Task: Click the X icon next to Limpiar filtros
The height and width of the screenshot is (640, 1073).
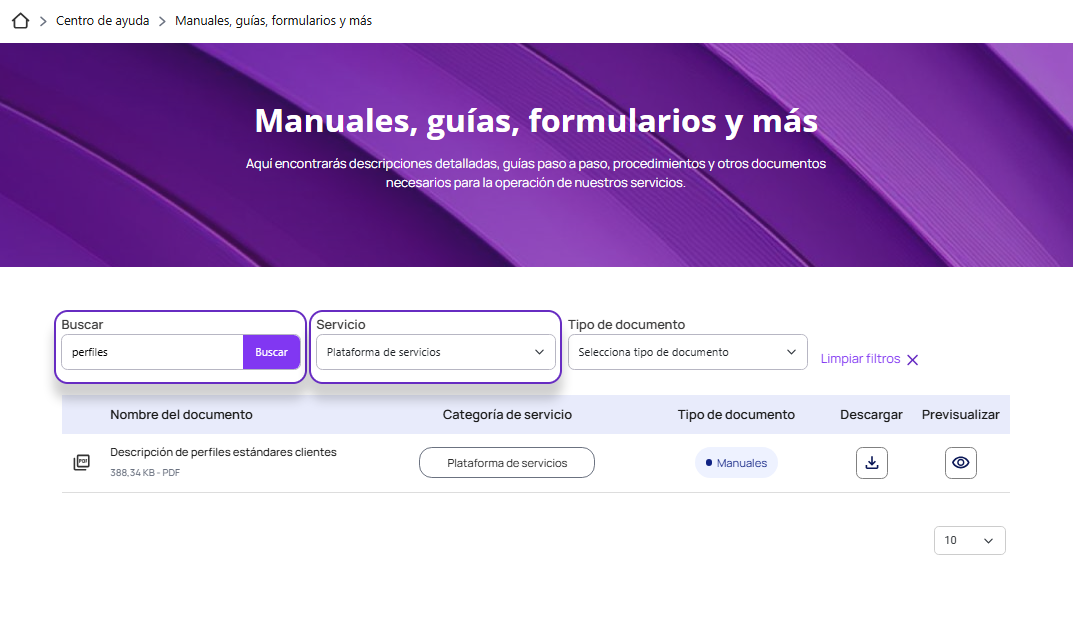Action: (x=911, y=359)
